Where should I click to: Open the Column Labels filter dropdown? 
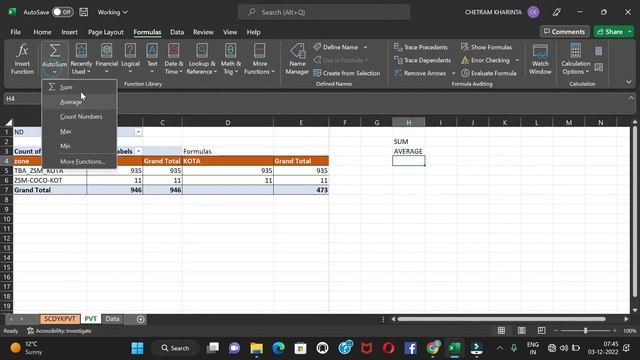[138, 151]
